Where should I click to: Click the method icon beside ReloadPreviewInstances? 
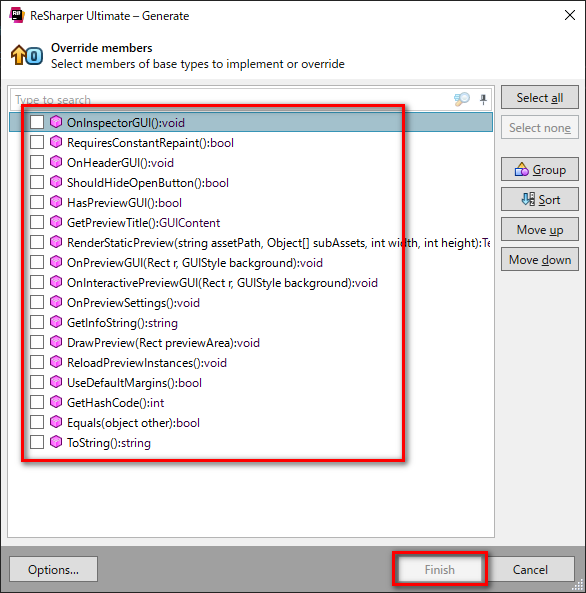(56, 362)
